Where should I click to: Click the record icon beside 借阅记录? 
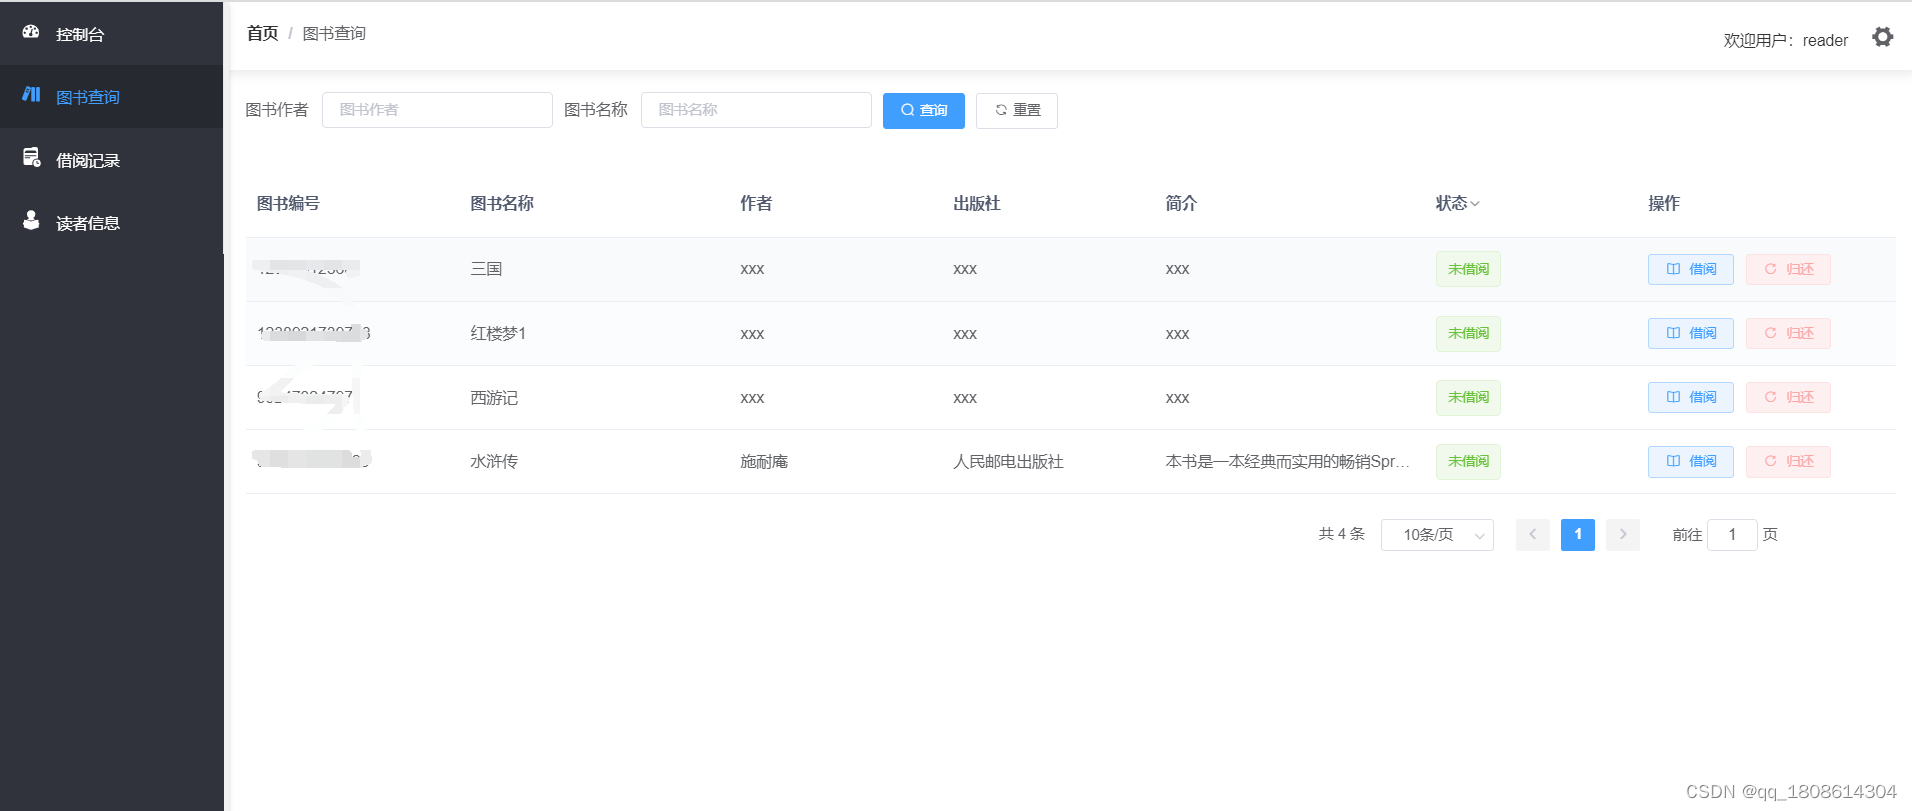(31, 158)
